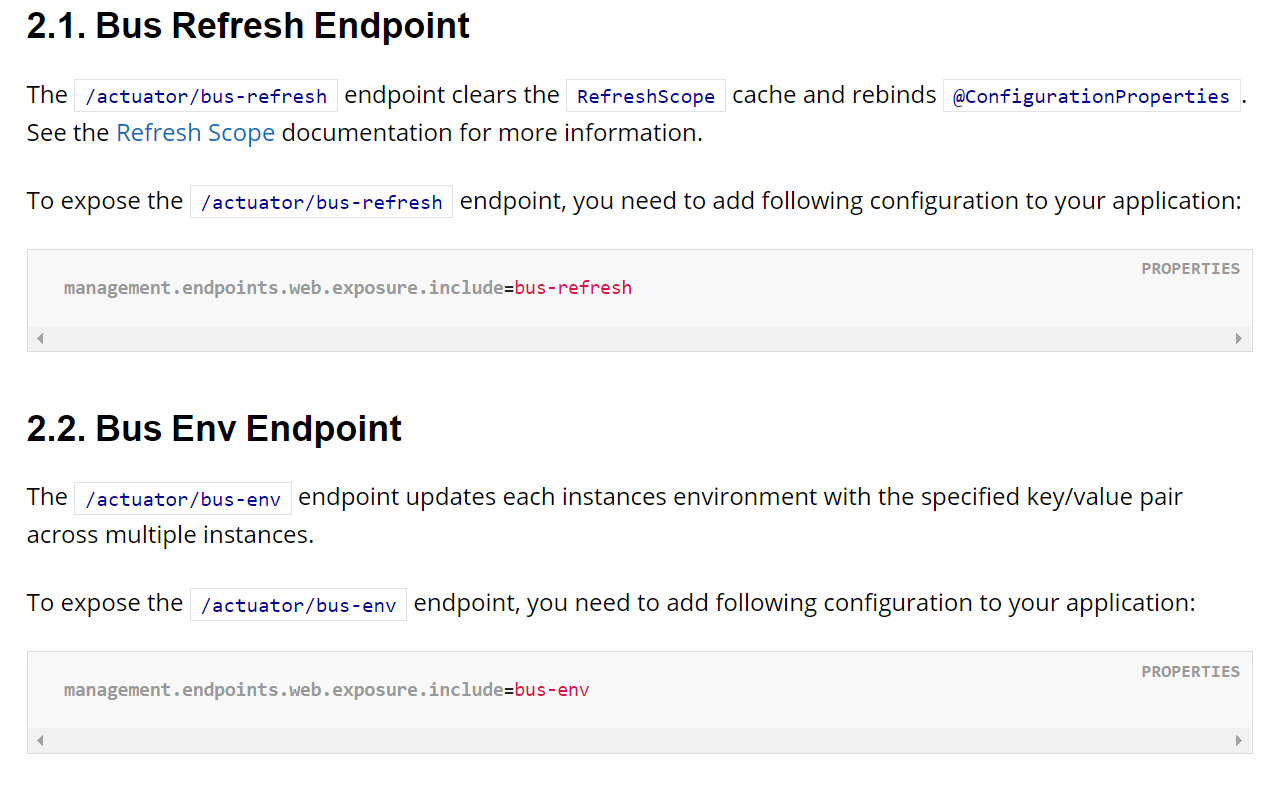Click horizontal scrollbar track of bus-refresh code block
Viewport: 1275px width, 787px height.
[x=640, y=339]
